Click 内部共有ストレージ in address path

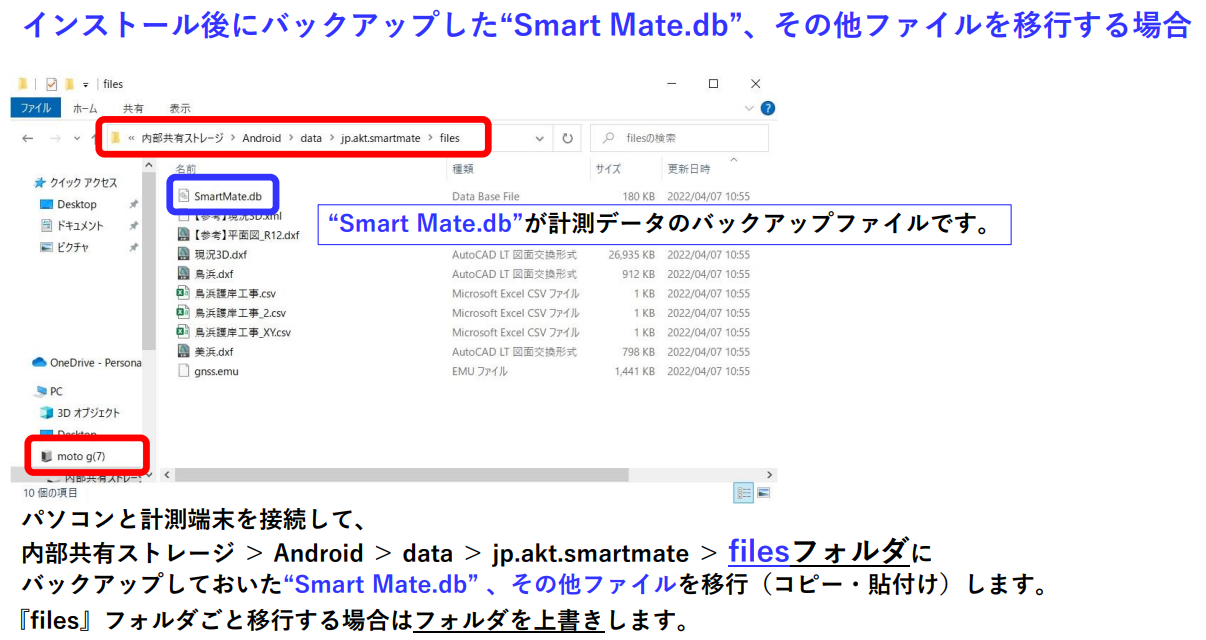click(182, 138)
